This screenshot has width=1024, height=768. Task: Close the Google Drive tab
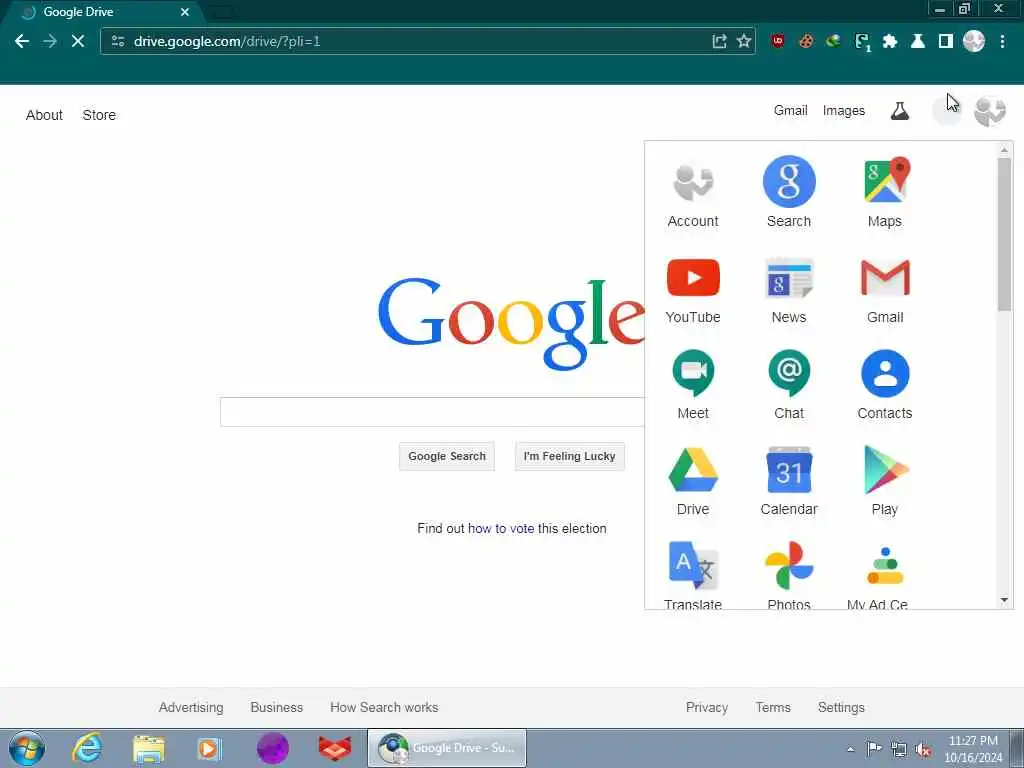pos(185,12)
